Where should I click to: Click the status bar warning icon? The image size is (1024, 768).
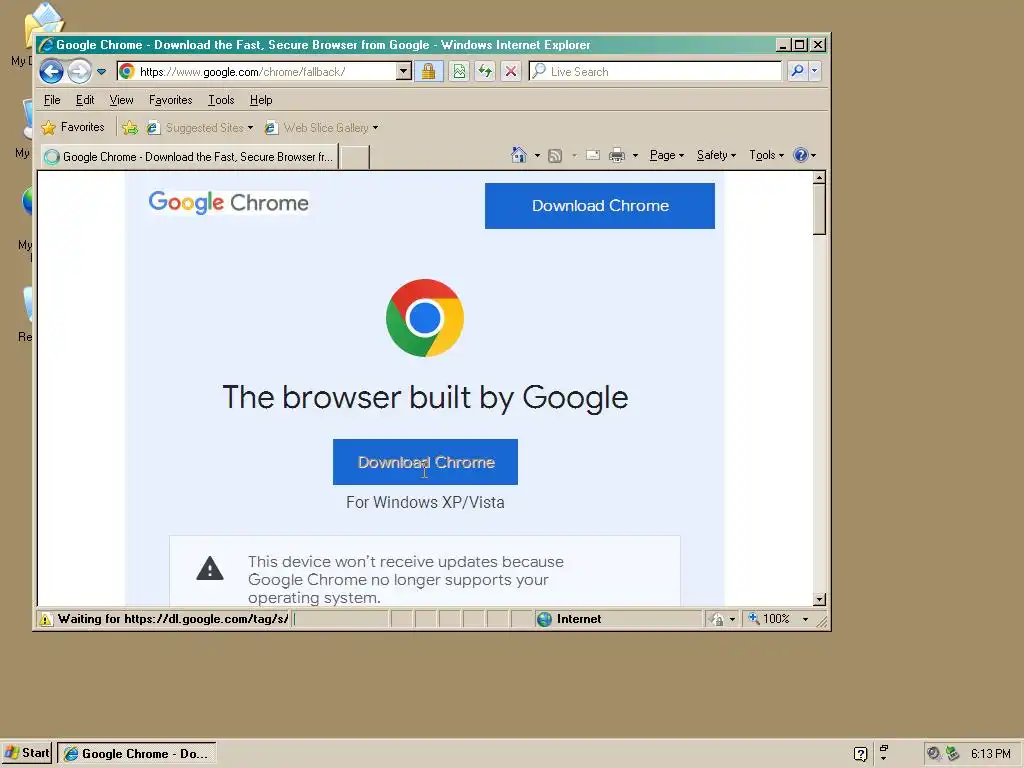click(45, 619)
